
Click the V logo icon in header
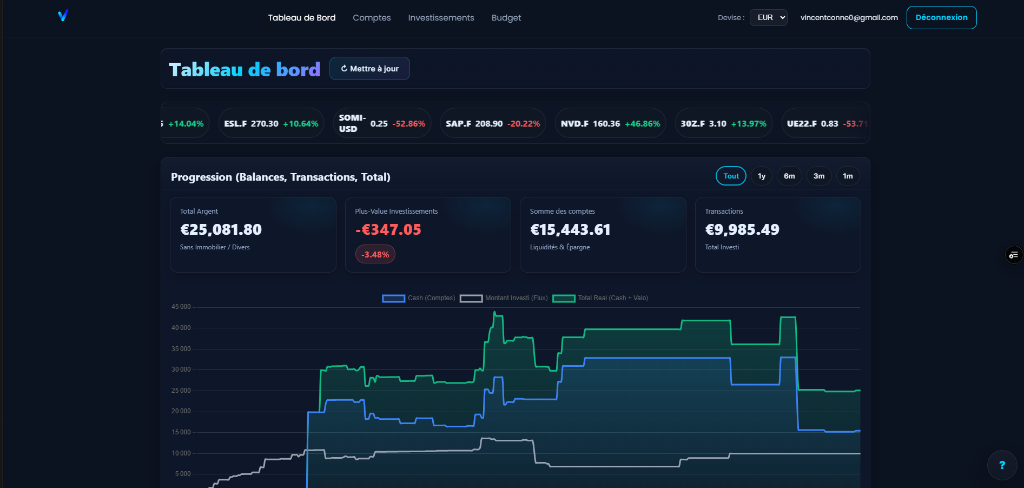click(62, 16)
